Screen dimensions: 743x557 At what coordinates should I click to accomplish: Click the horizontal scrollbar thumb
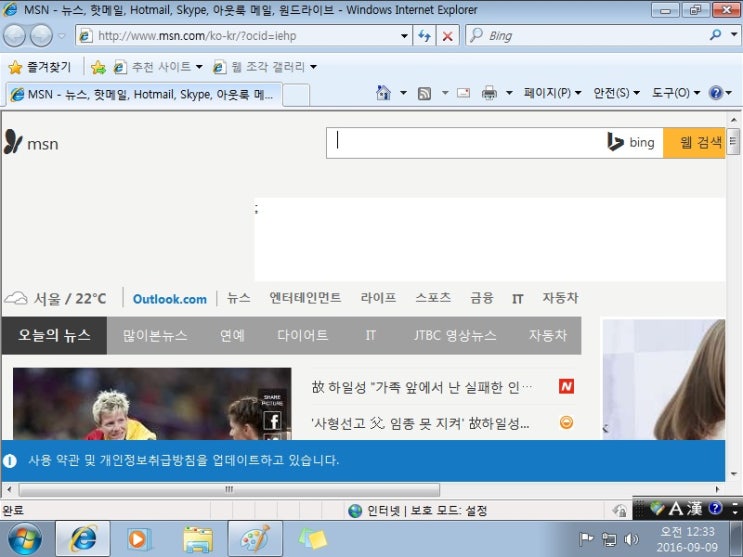click(229, 489)
